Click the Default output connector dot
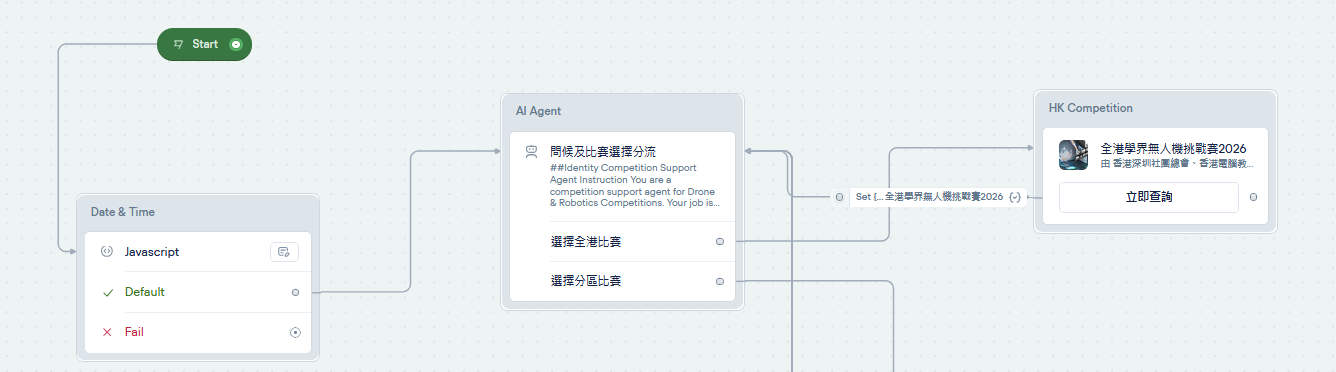 pyautogui.click(x=295, y=292)
